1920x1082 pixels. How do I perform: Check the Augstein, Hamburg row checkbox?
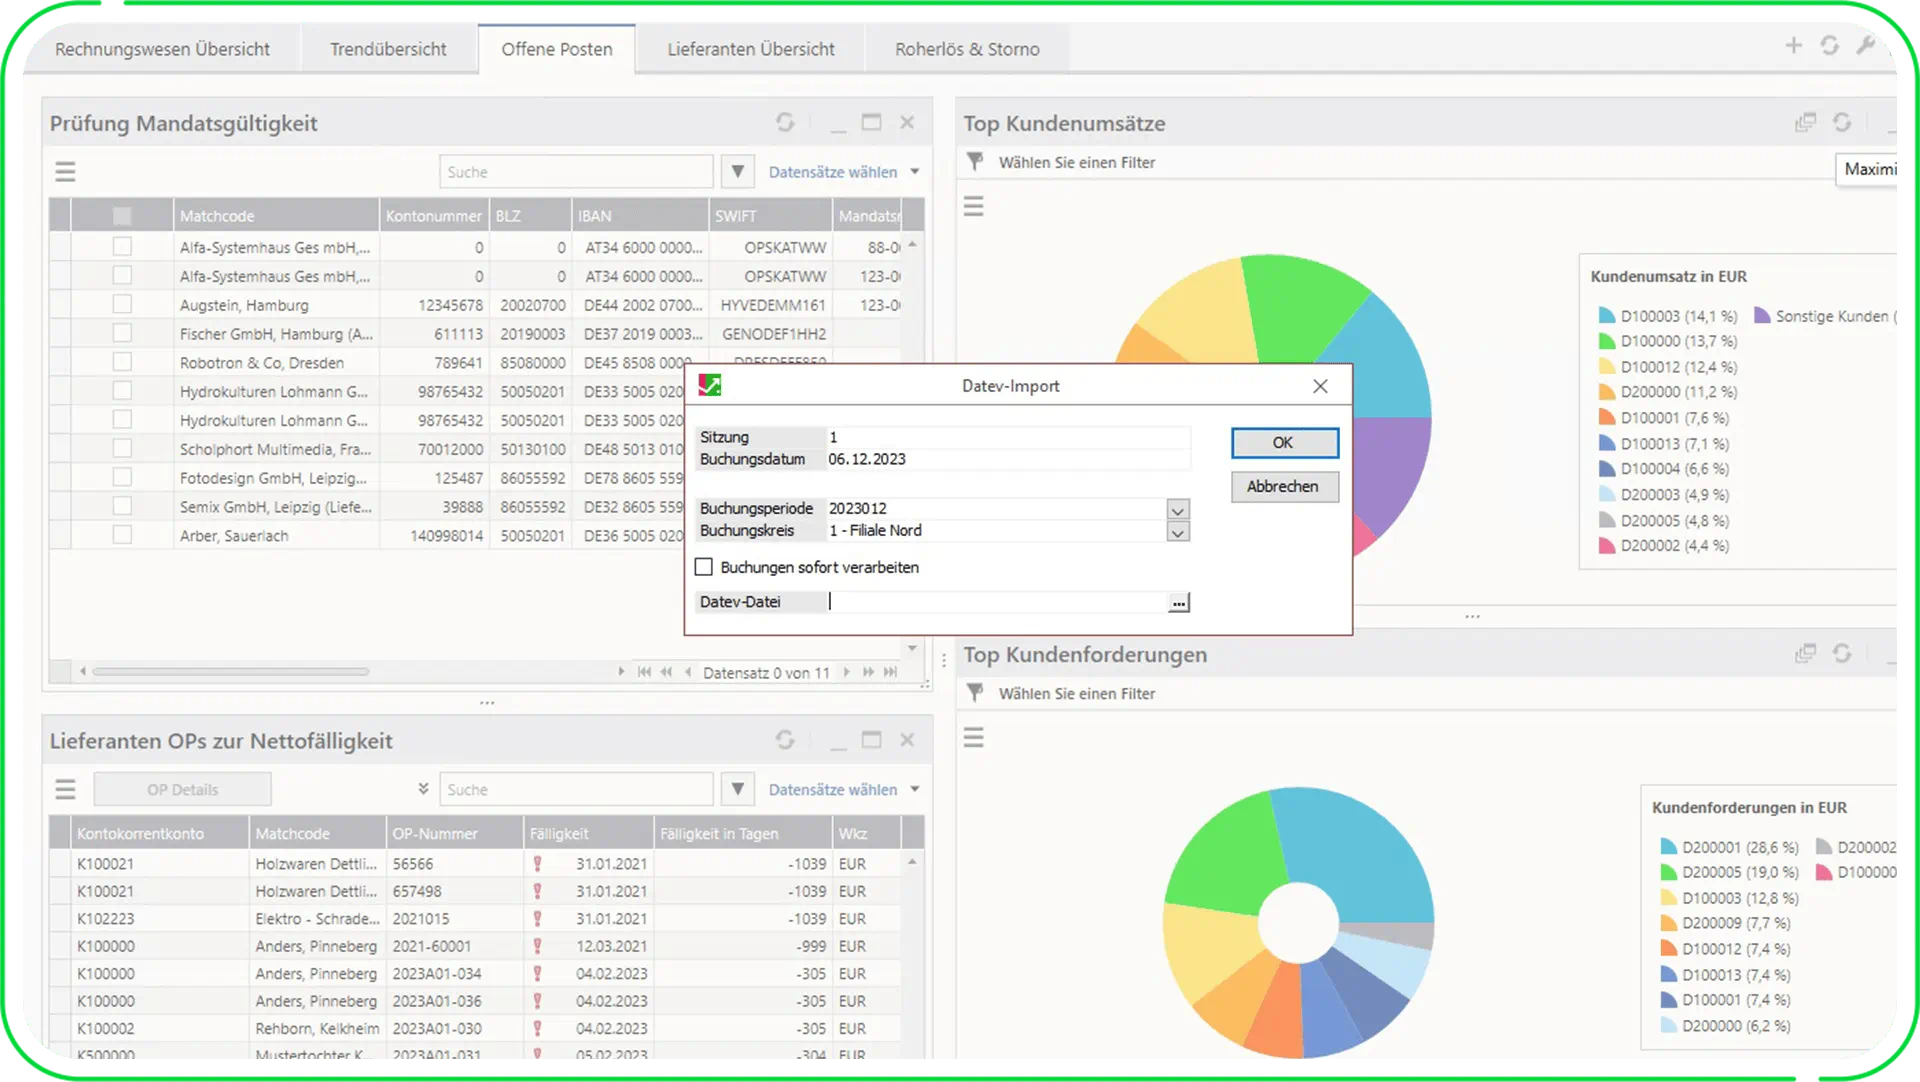coord(122,304)
